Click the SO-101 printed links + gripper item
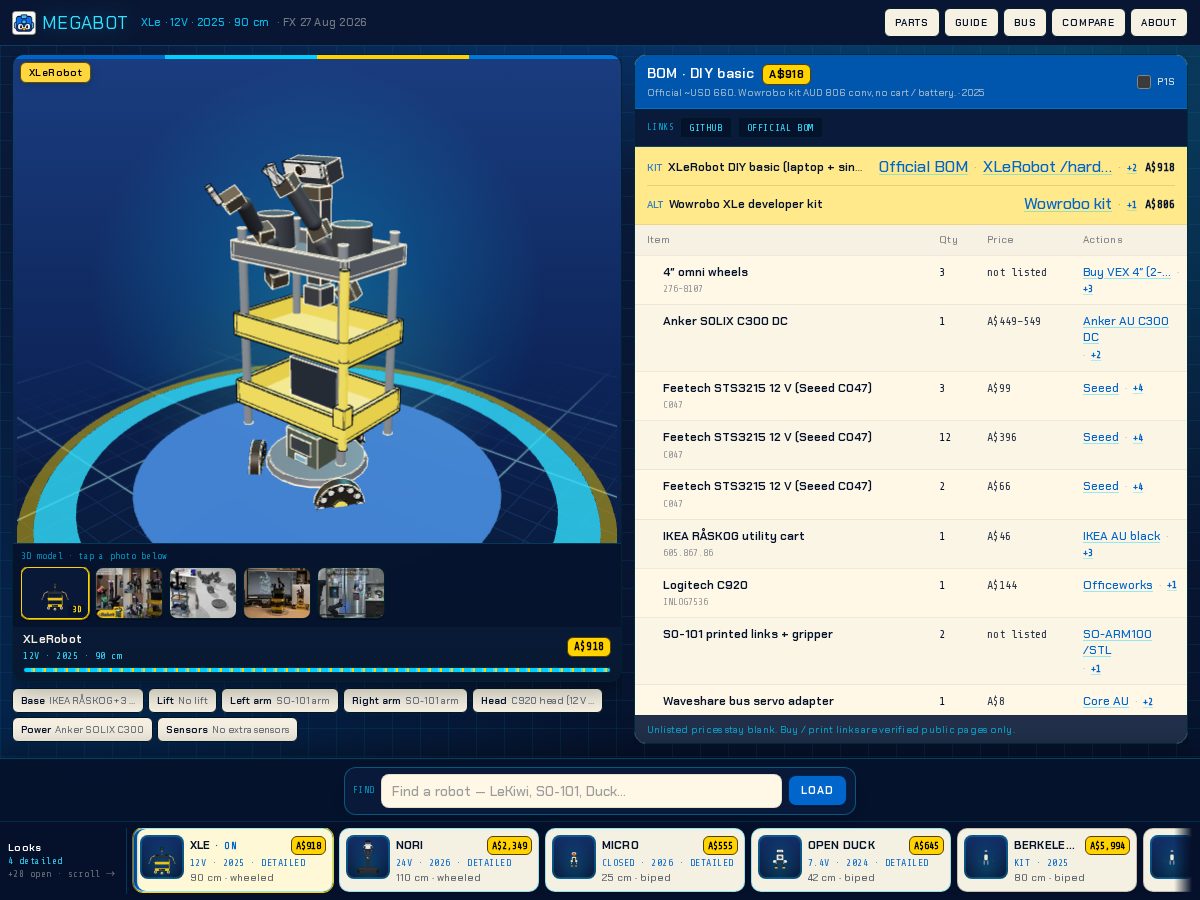 [x=748, y=634]
